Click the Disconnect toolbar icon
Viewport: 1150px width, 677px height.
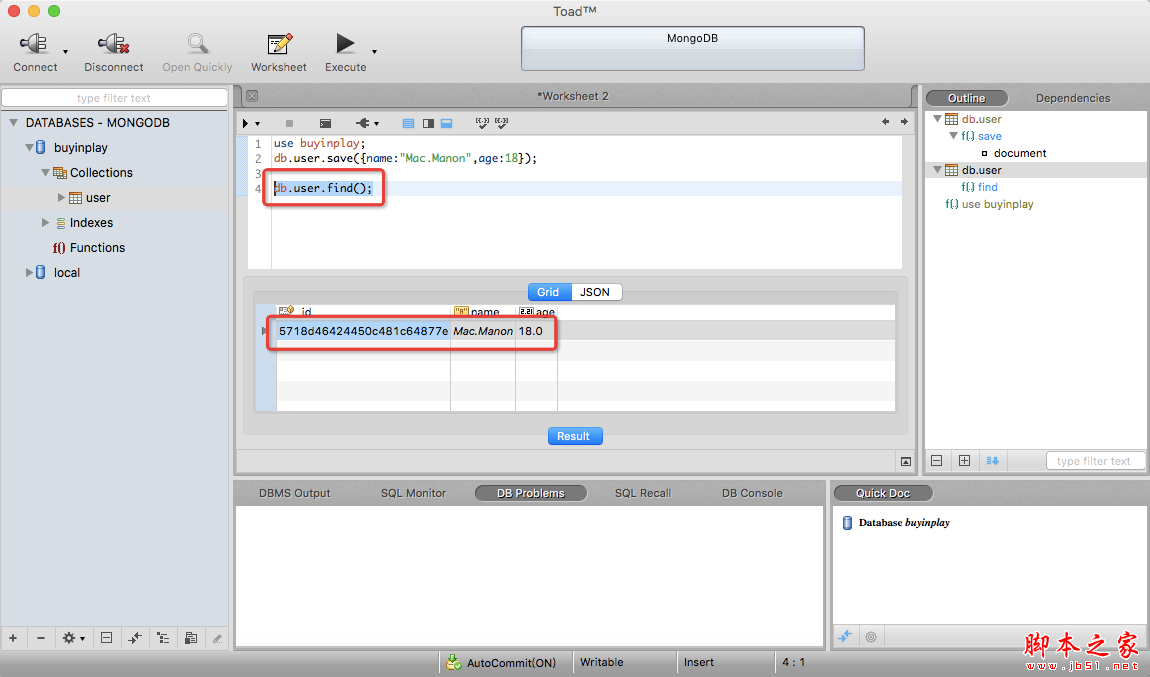(114, 44)
